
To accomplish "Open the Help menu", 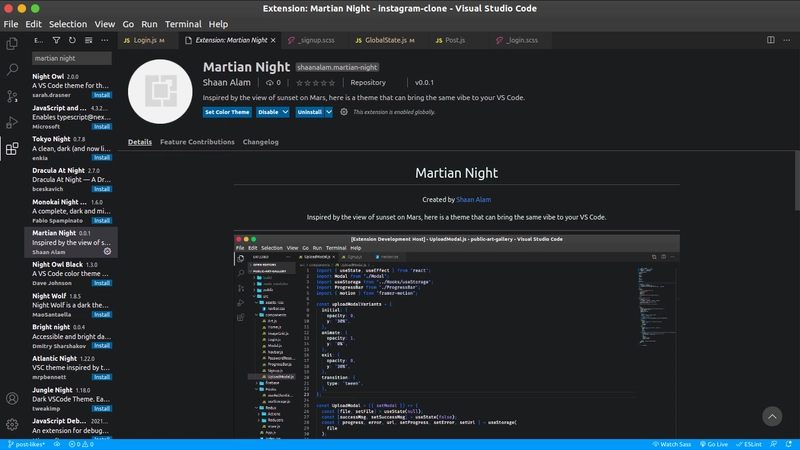I will click(x=218, y=24).
